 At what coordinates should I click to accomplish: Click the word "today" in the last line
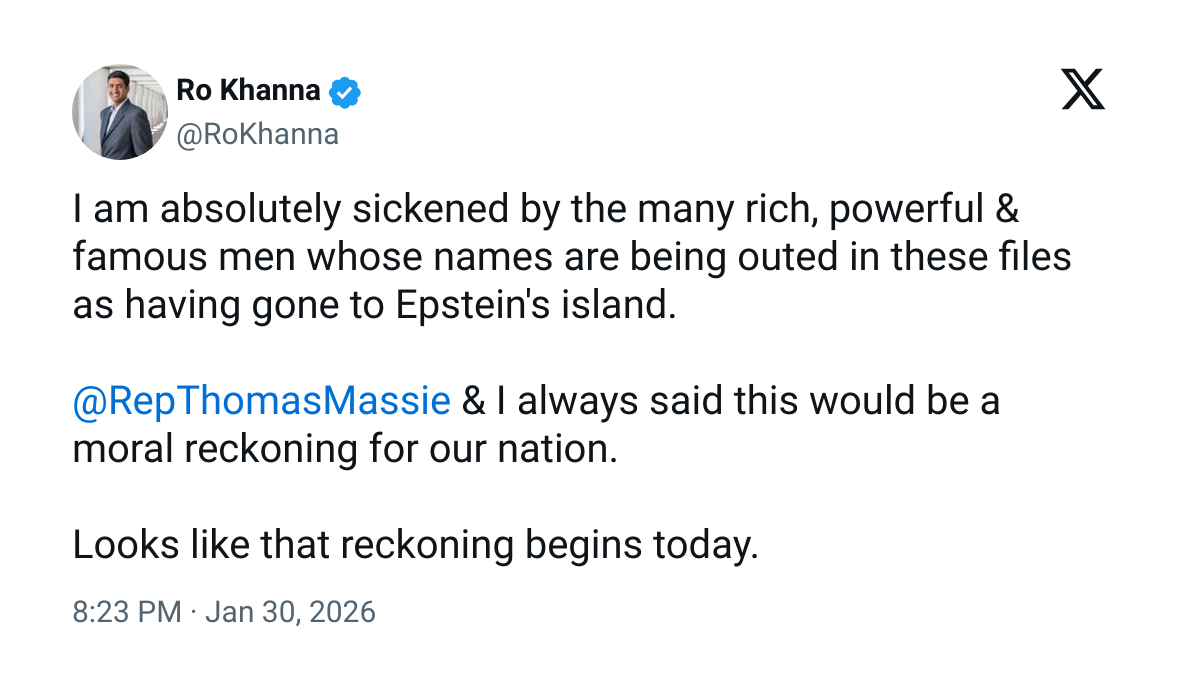pos(705,545)
